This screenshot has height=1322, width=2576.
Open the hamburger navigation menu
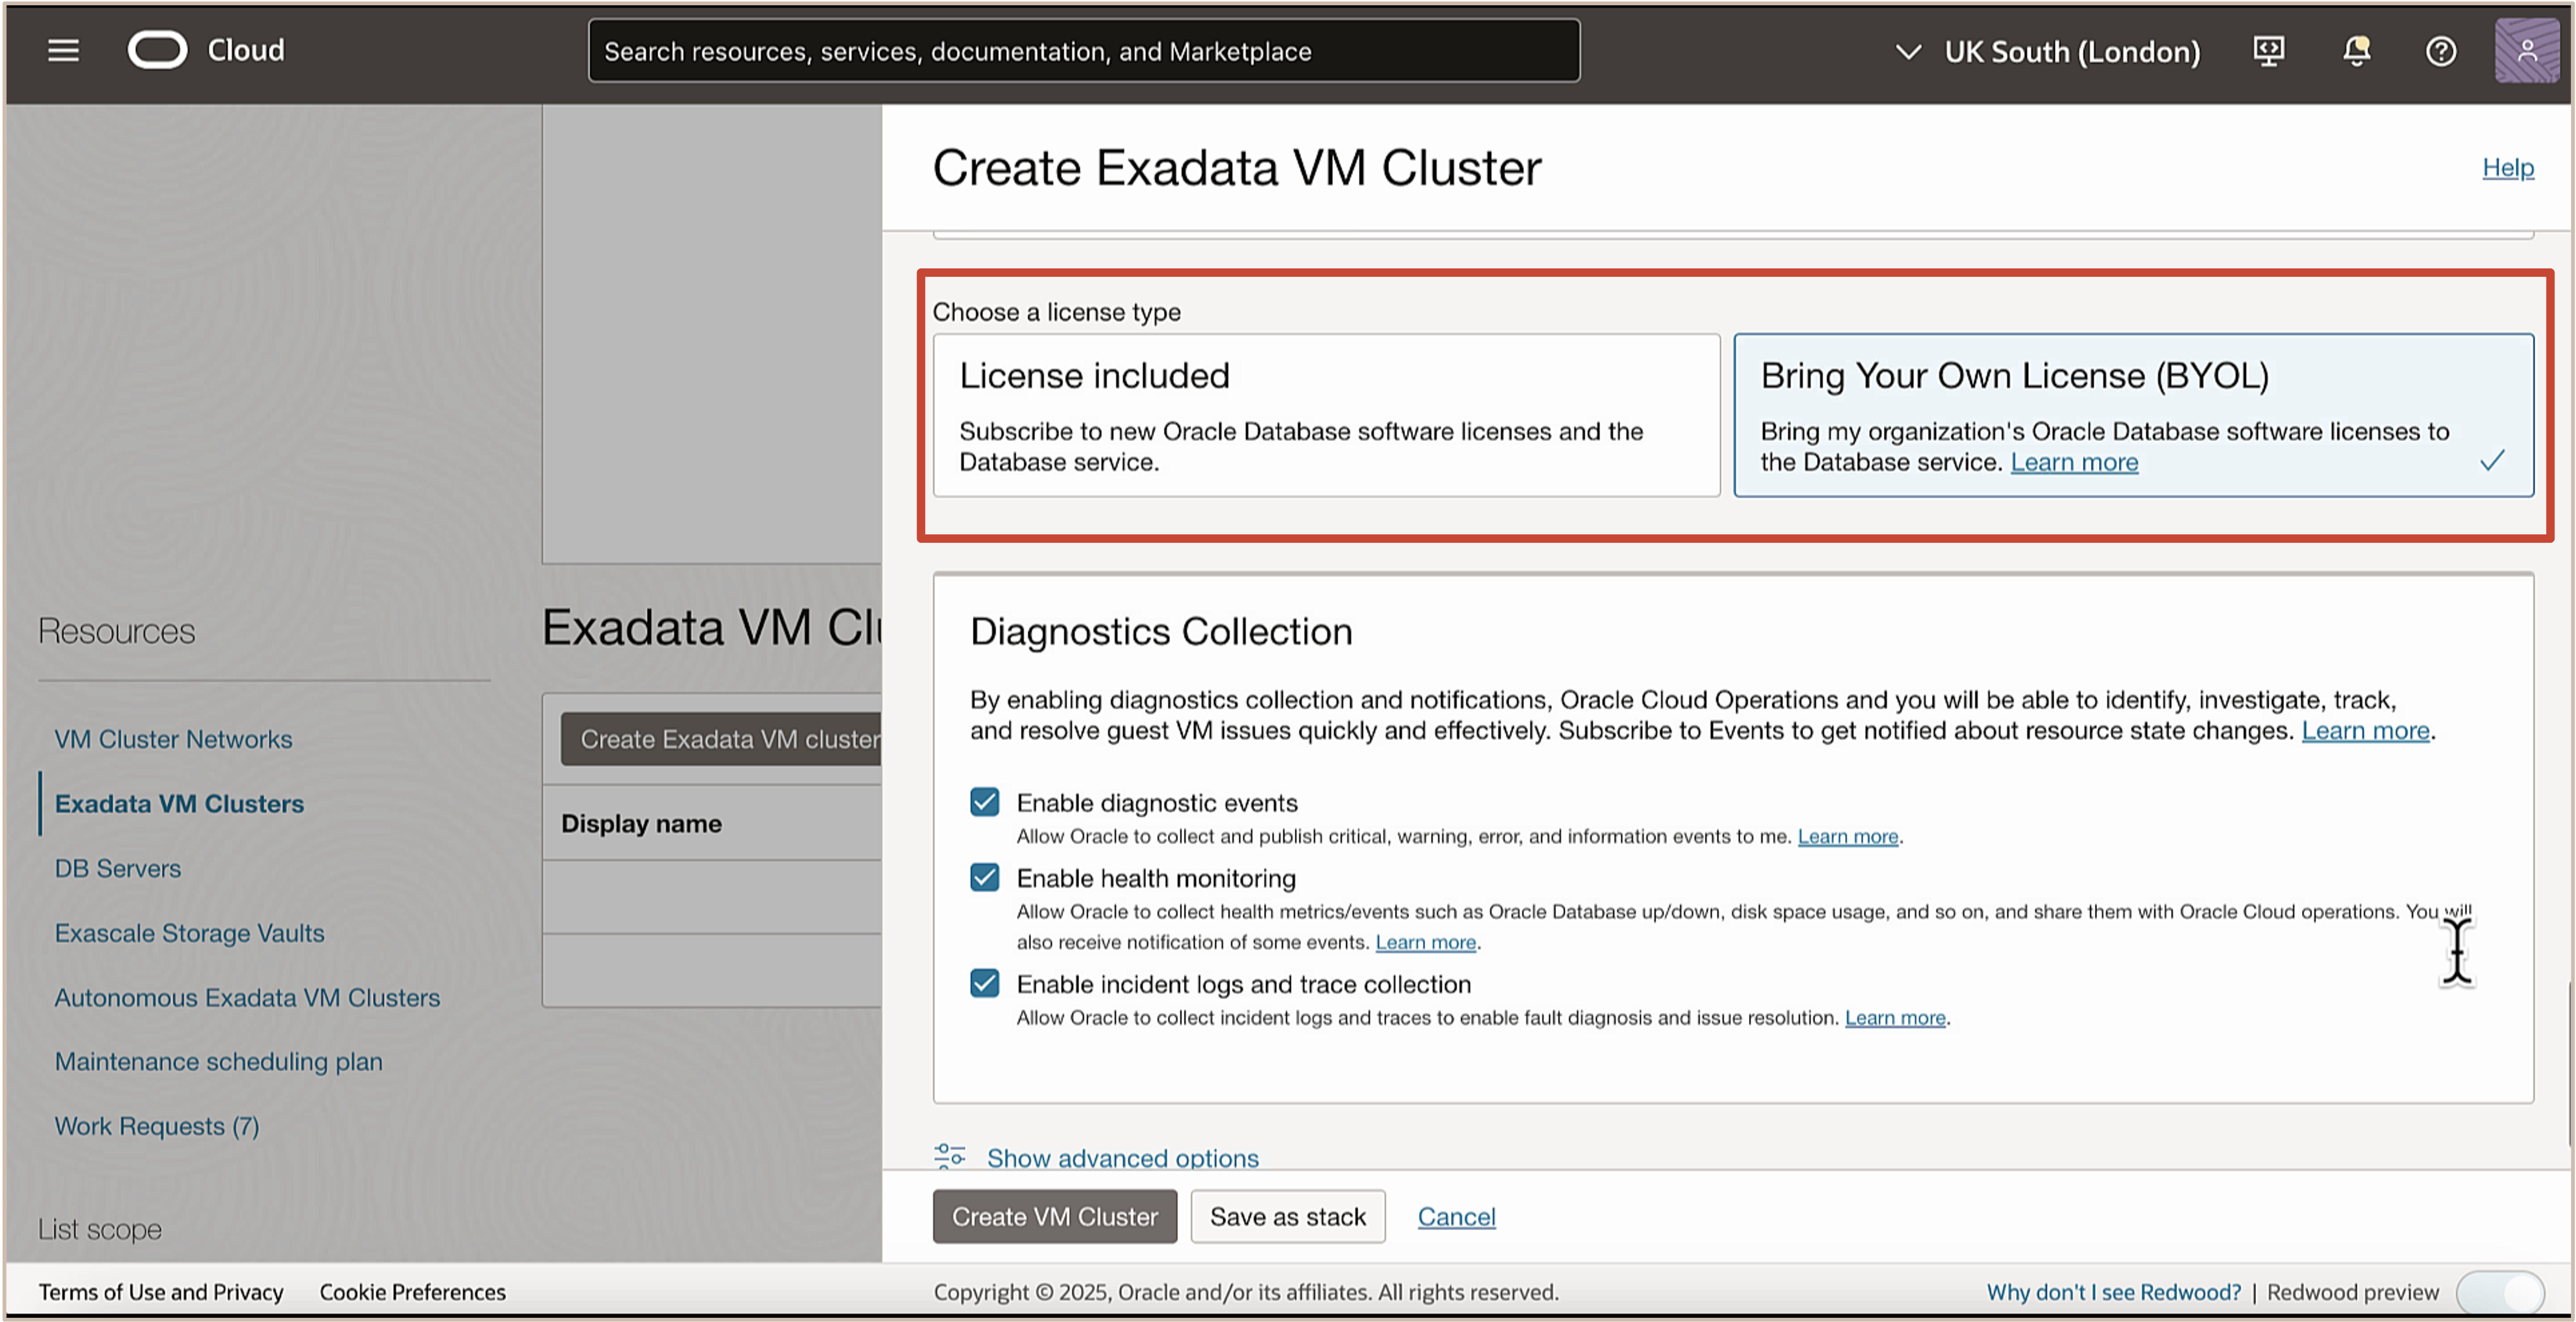[63, 50]
